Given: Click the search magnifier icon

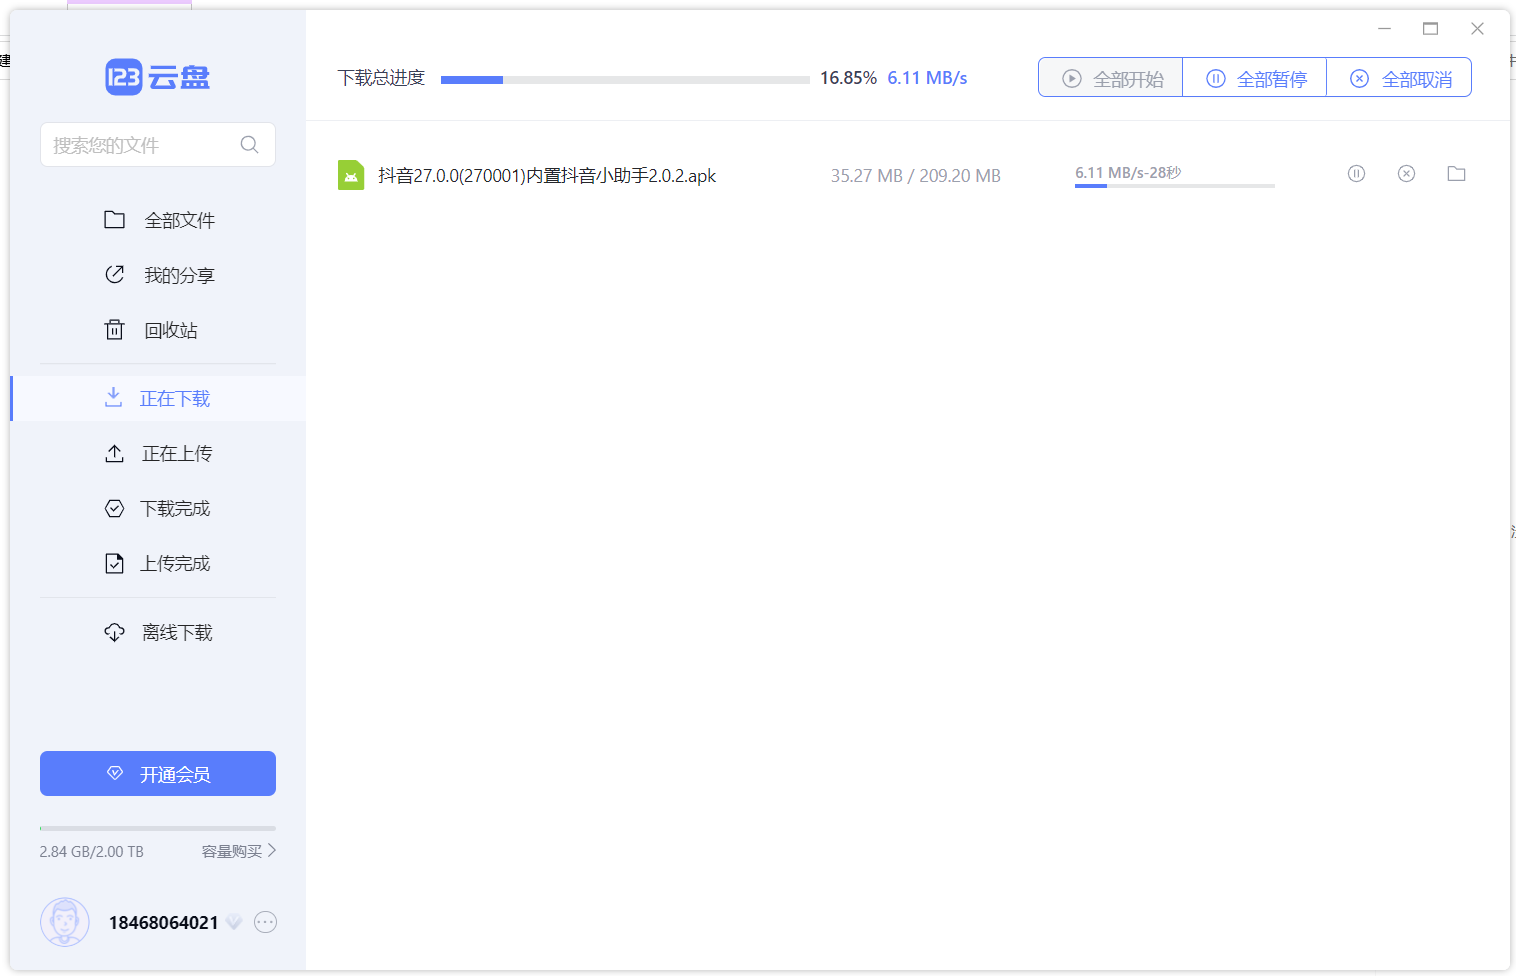Looking at the screenshot, I should (250, 145).
